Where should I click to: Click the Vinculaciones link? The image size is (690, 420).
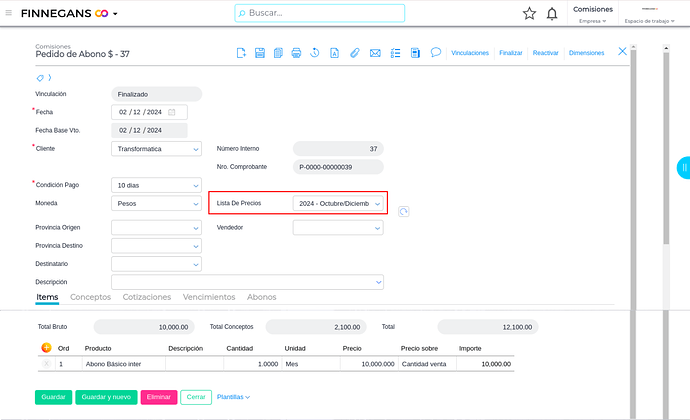tap(469, 52)
